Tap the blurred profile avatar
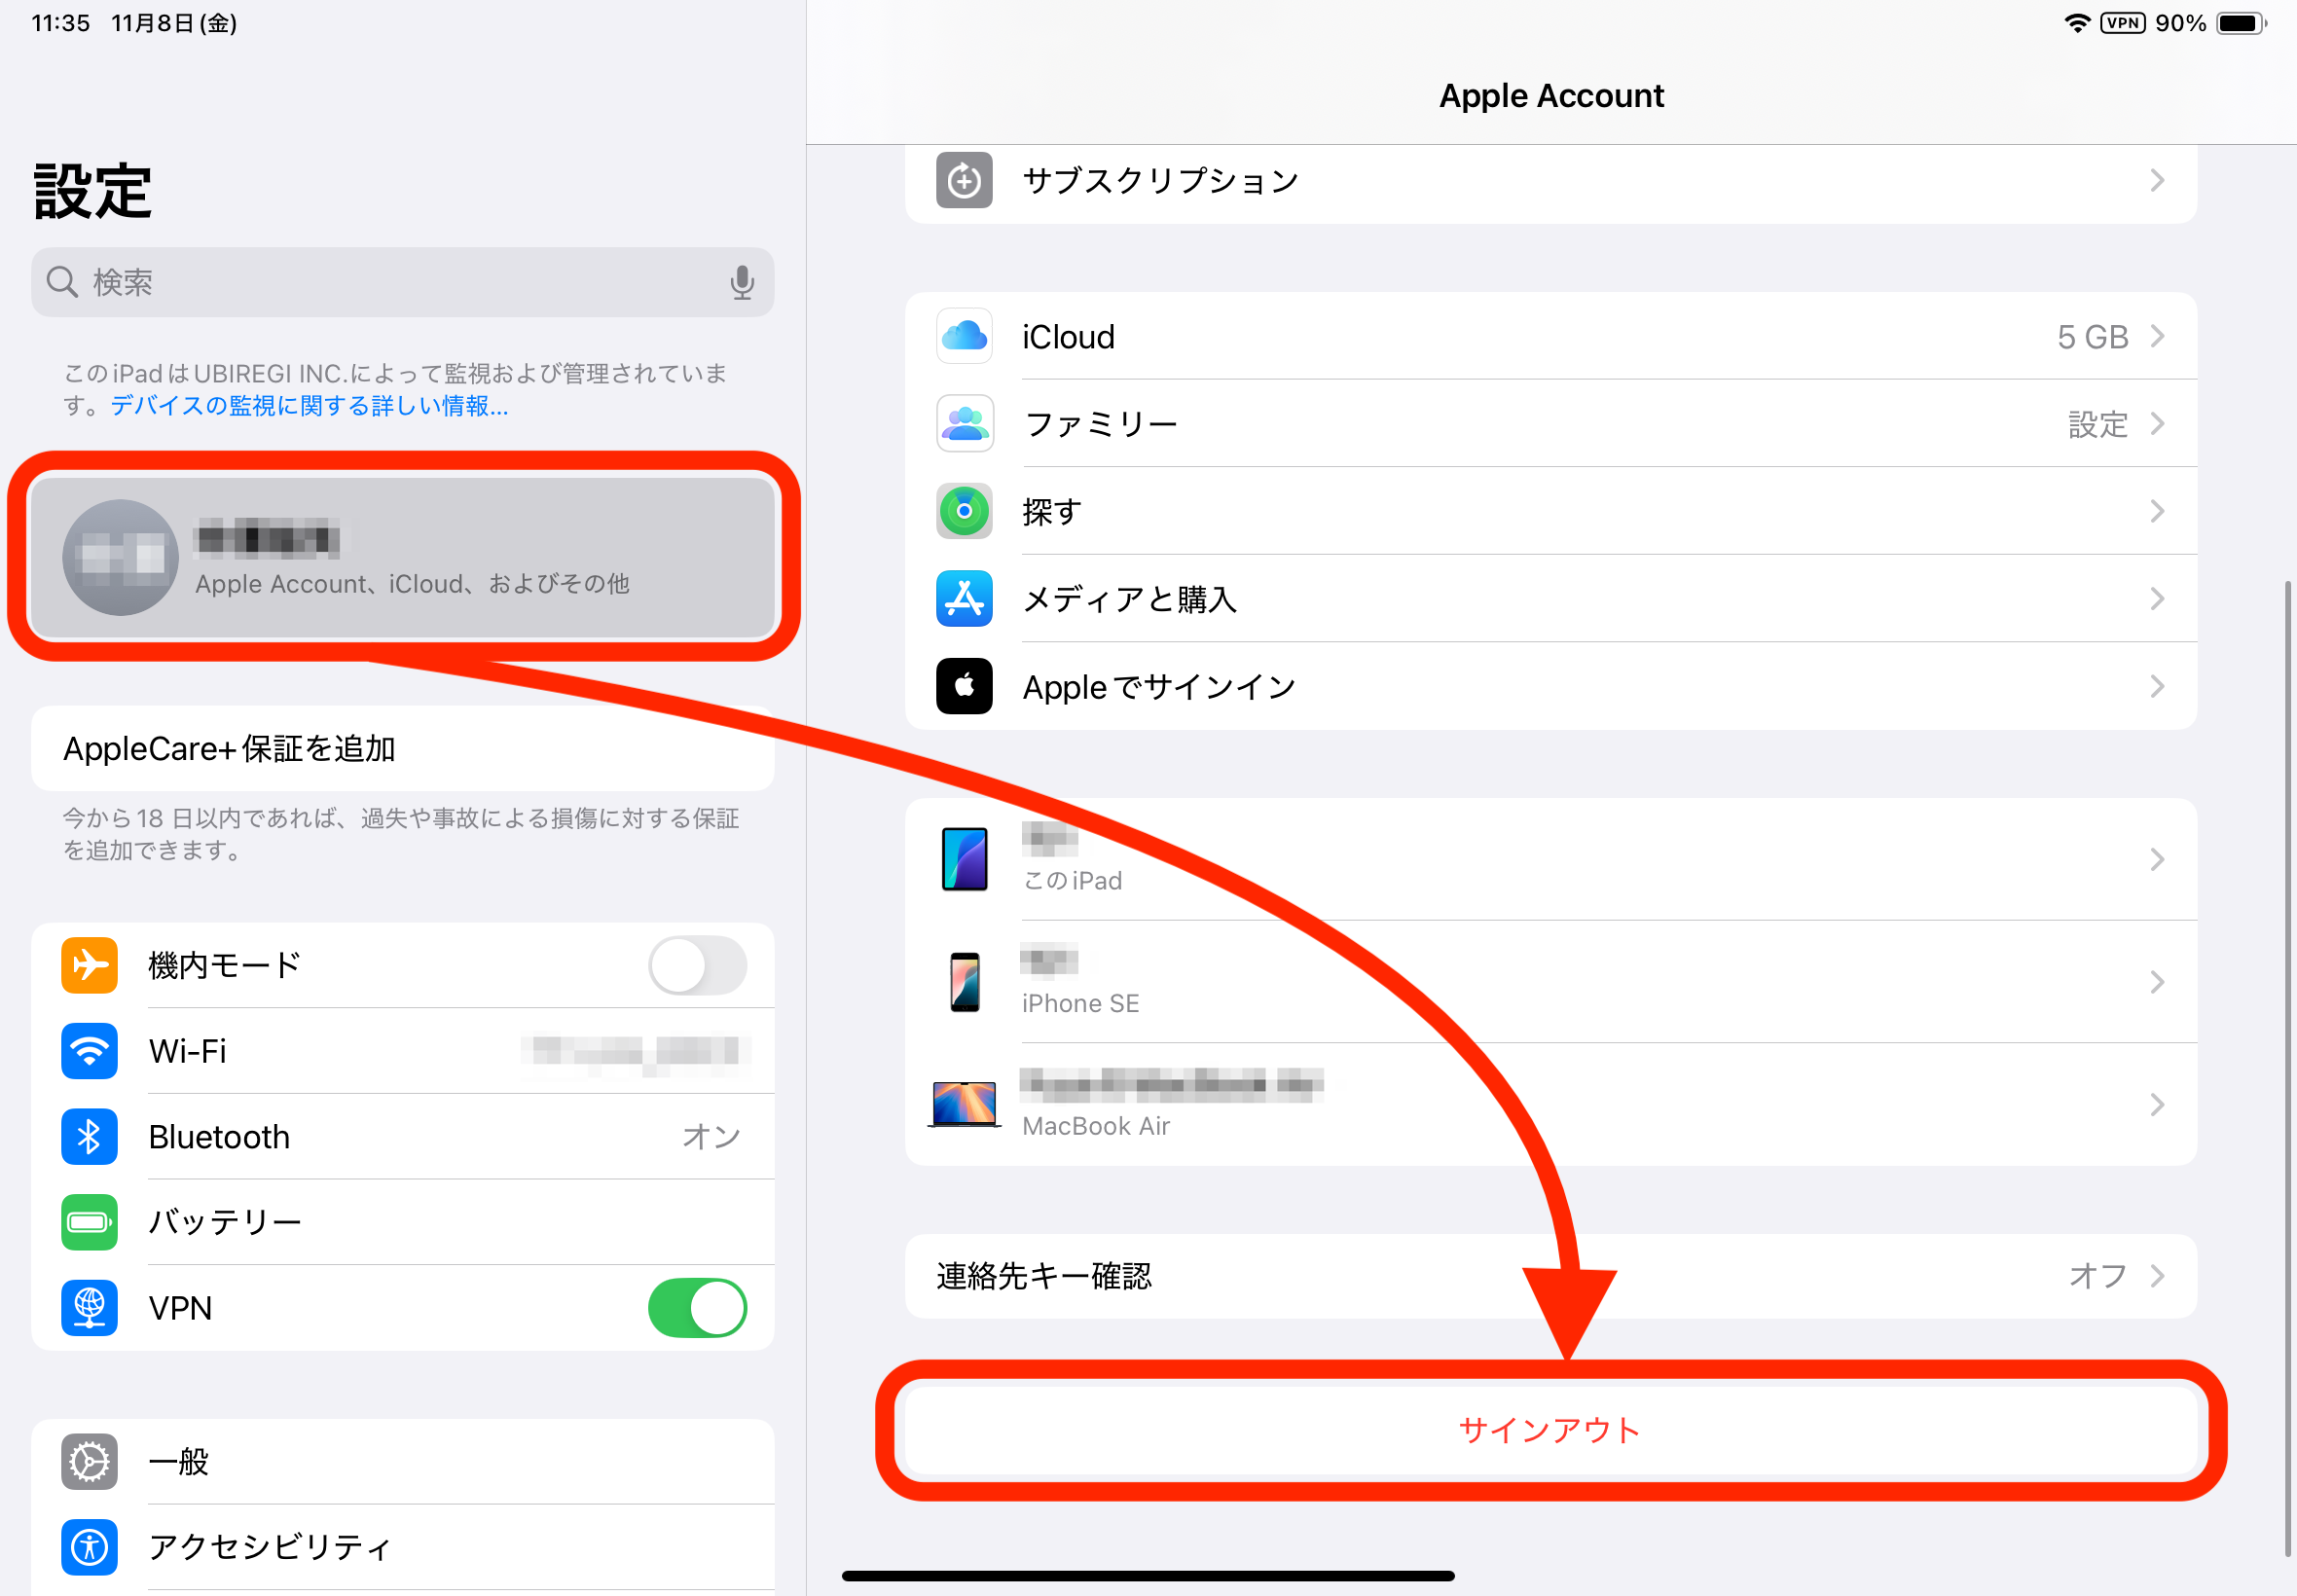 tap(121, 557)
